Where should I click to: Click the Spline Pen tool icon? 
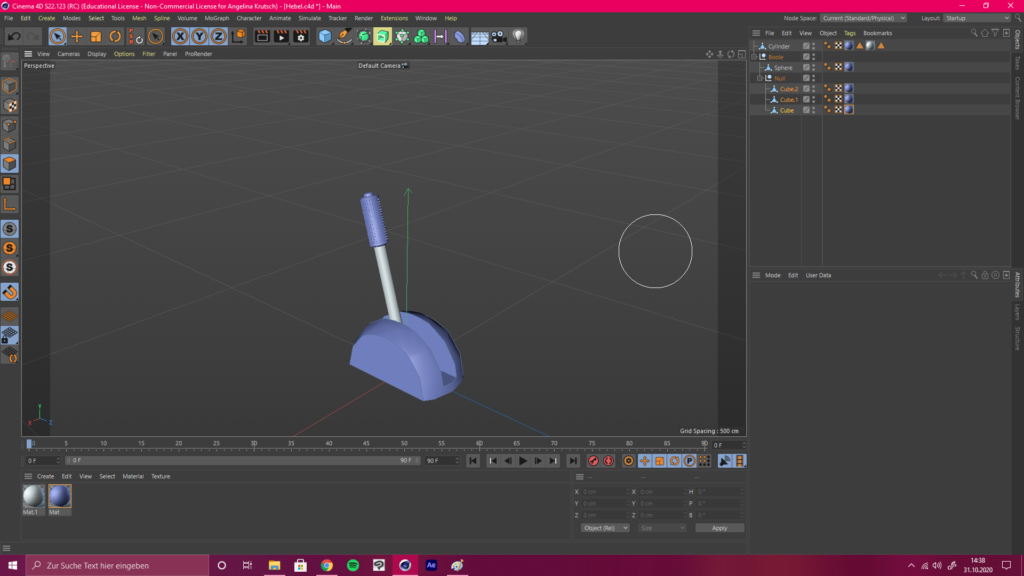pyautogui.click(x=344, y=37)
